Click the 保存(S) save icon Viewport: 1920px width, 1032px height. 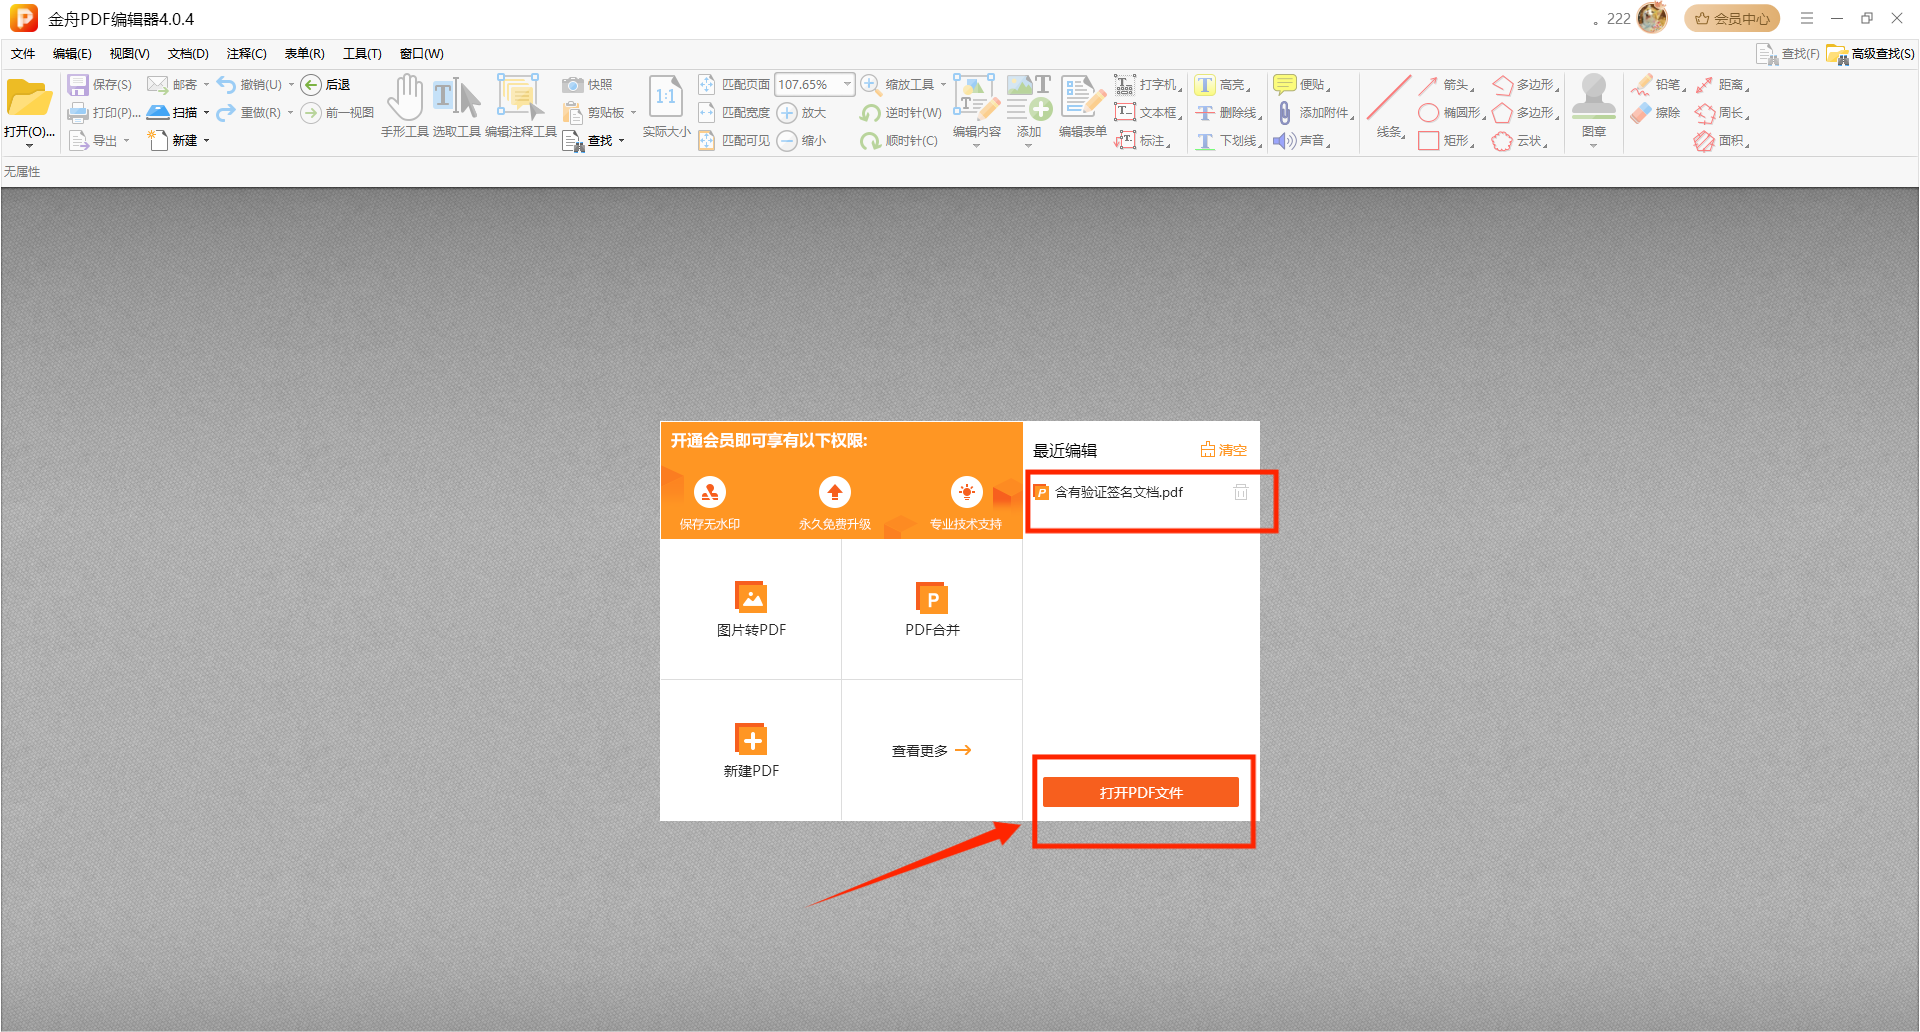click(x=78, y=85)
